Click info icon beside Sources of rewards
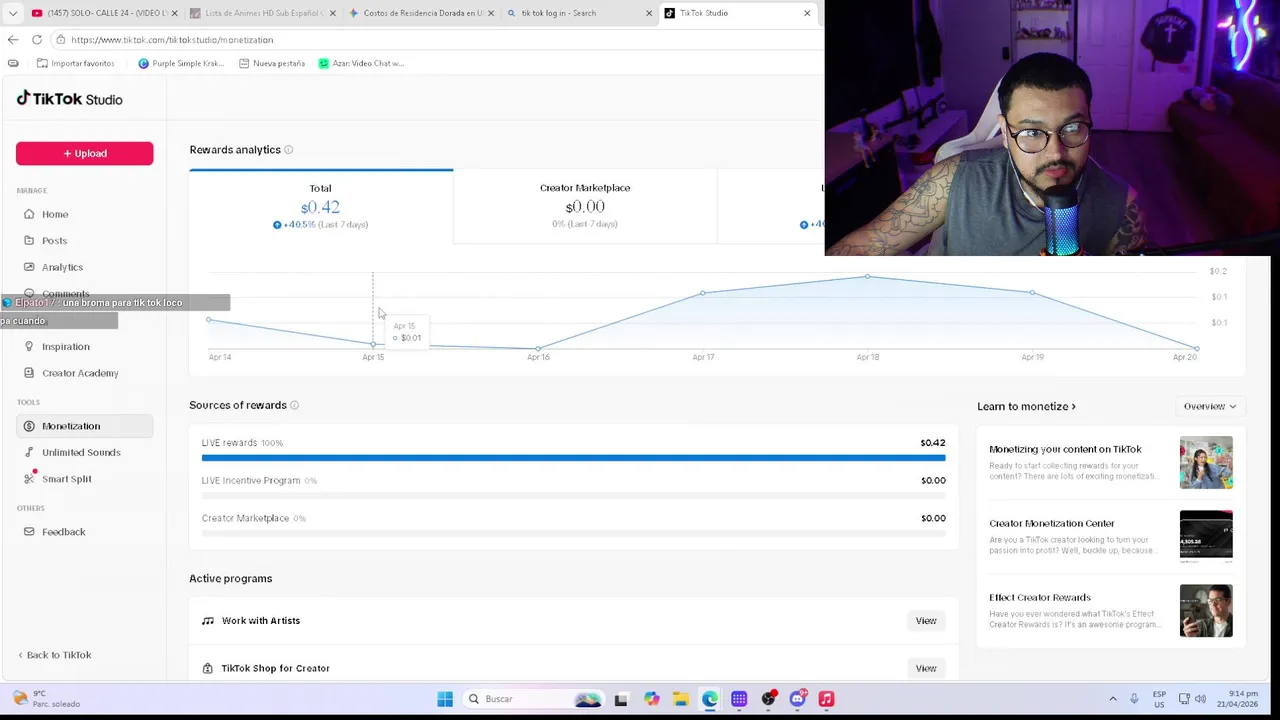1280x720 pixels. (x=294, y=405)
